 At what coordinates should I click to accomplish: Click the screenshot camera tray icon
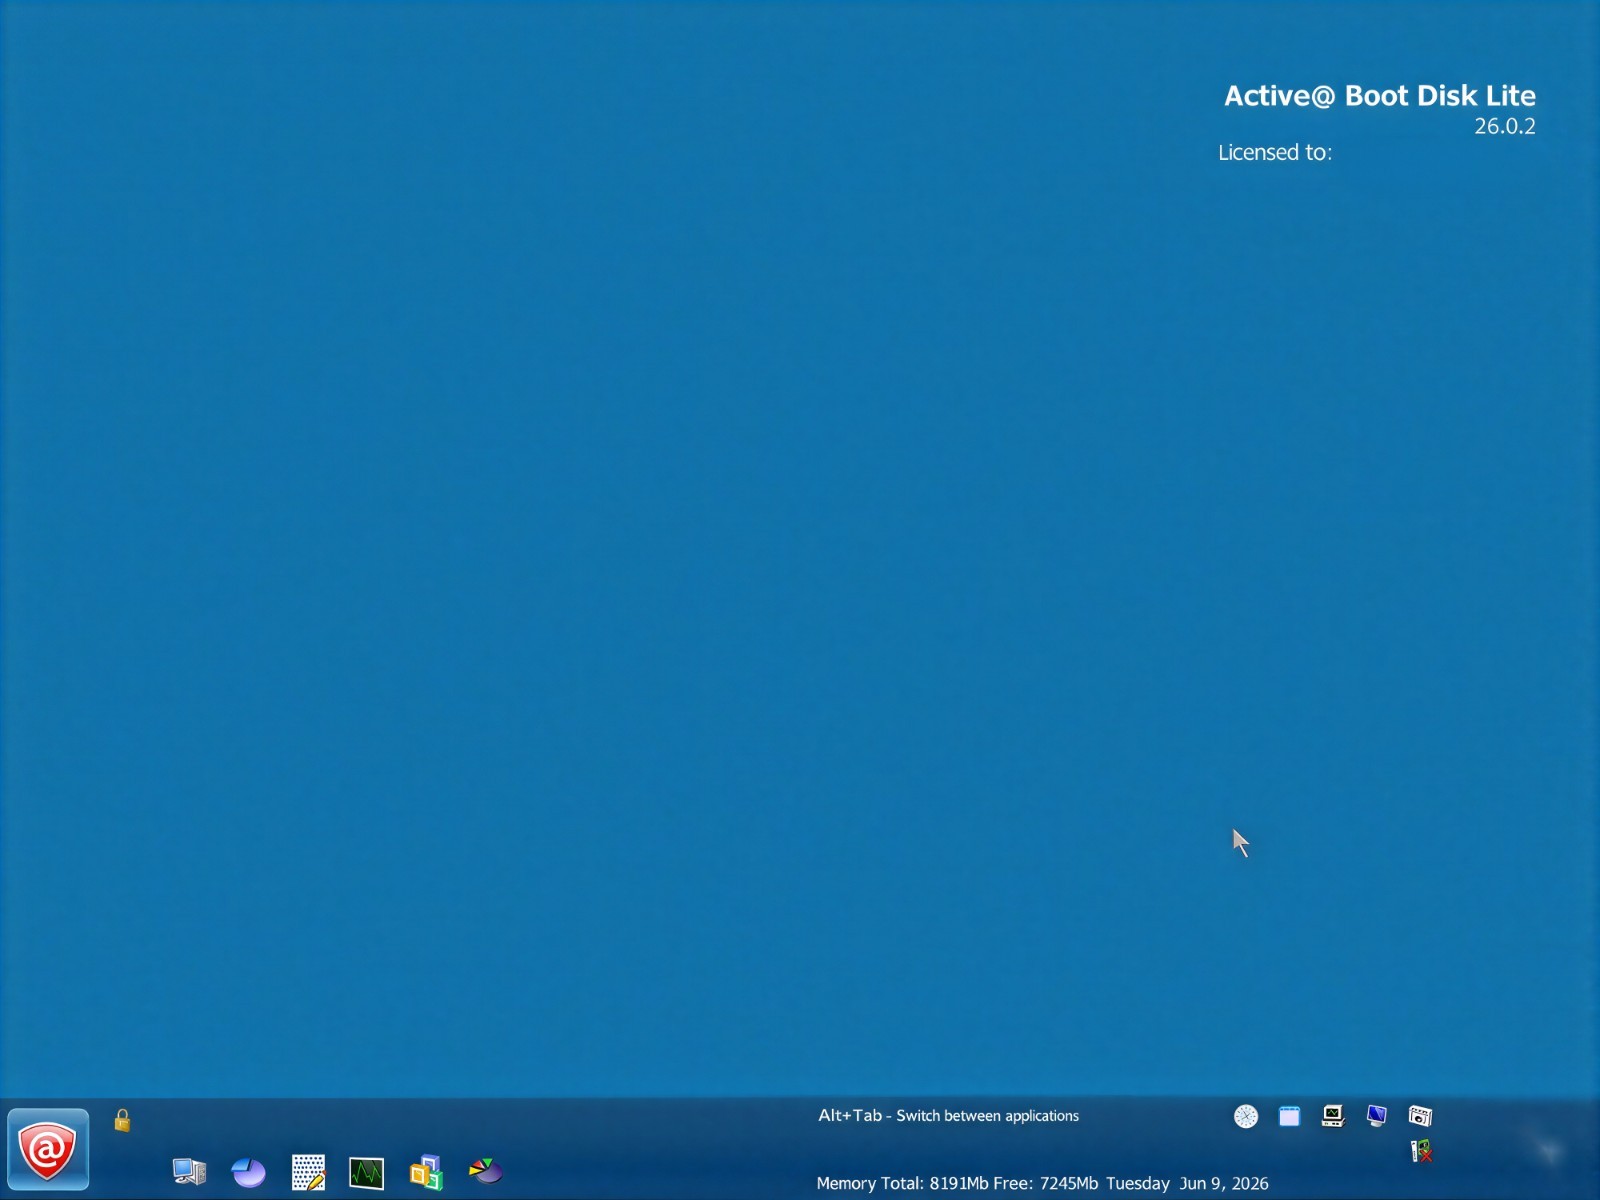pos(1420,1116)
